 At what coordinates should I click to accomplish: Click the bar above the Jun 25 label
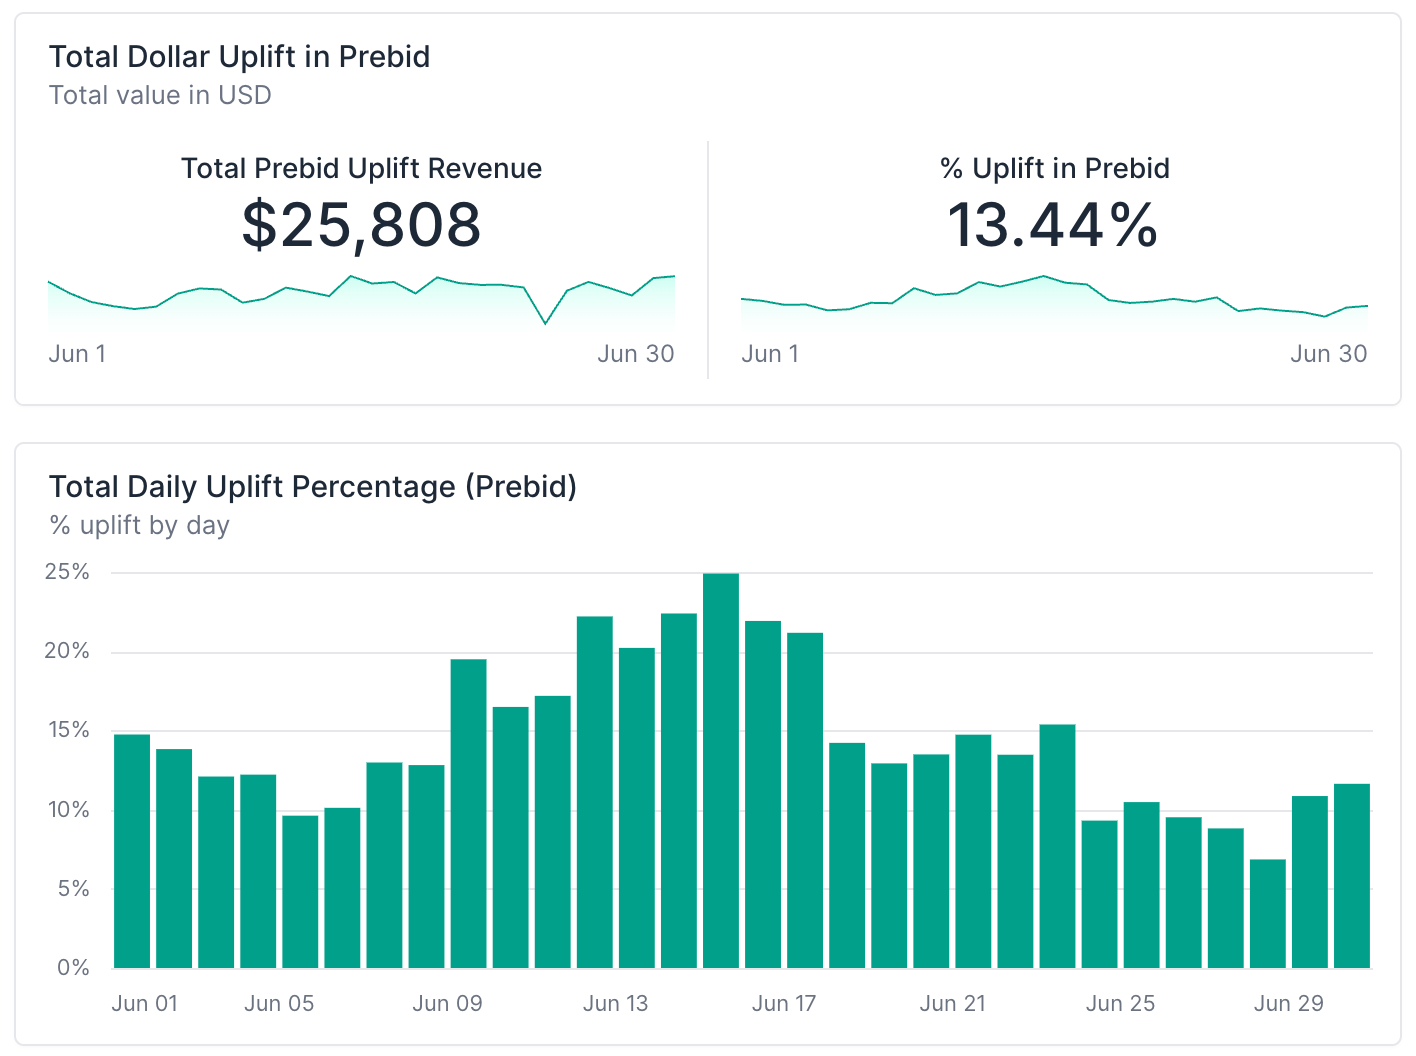(1141, 884)
